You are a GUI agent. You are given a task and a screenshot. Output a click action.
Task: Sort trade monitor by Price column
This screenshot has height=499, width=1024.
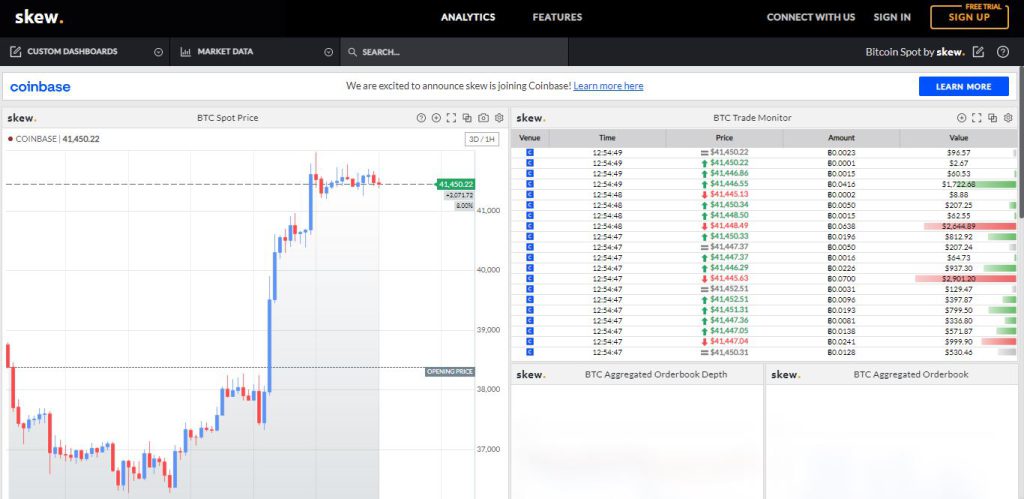[x=724, y=138]
